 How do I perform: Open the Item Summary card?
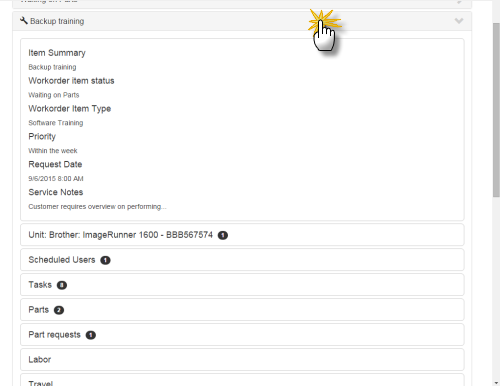pyautogui.click(x=242, y=130)
